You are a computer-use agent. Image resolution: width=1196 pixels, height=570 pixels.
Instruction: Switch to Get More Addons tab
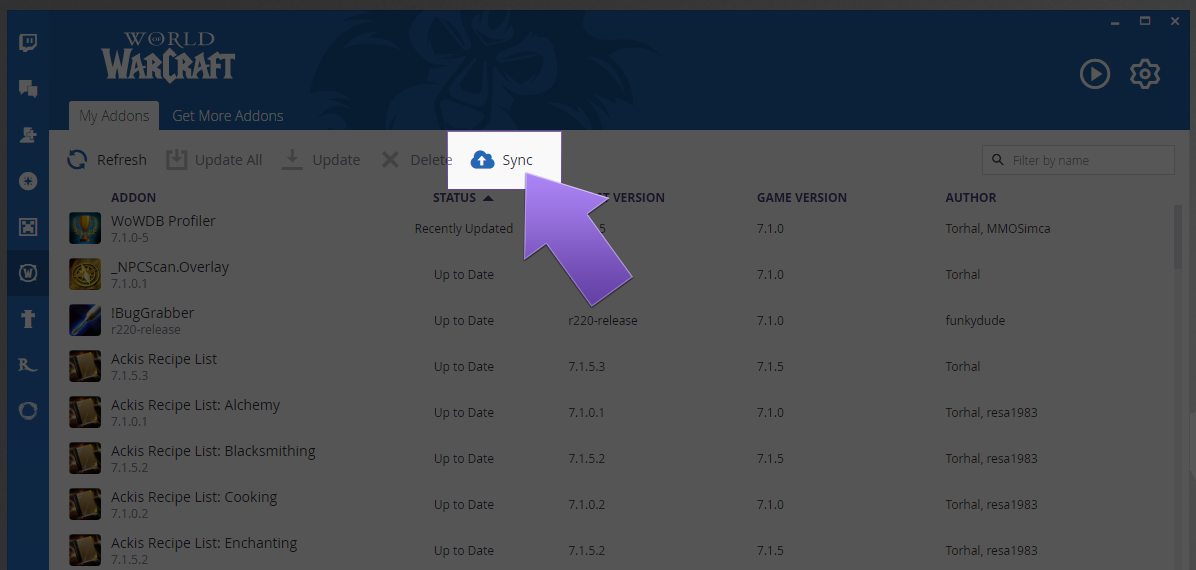coord(227,116)
